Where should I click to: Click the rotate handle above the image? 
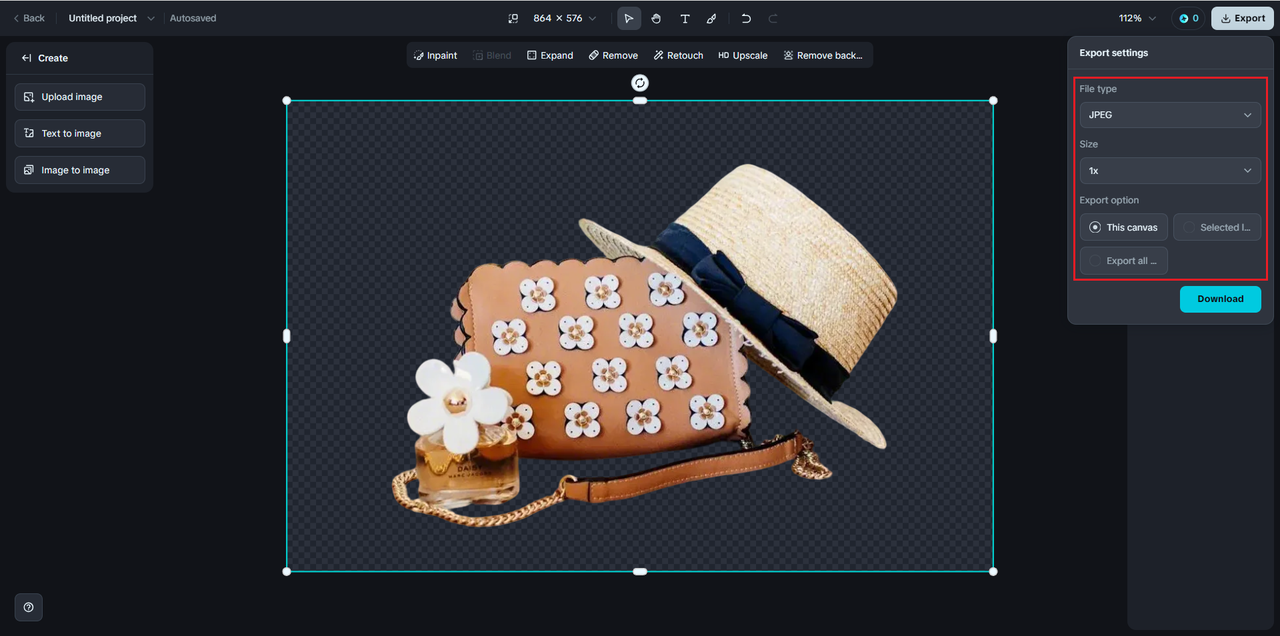coord(640,83)
